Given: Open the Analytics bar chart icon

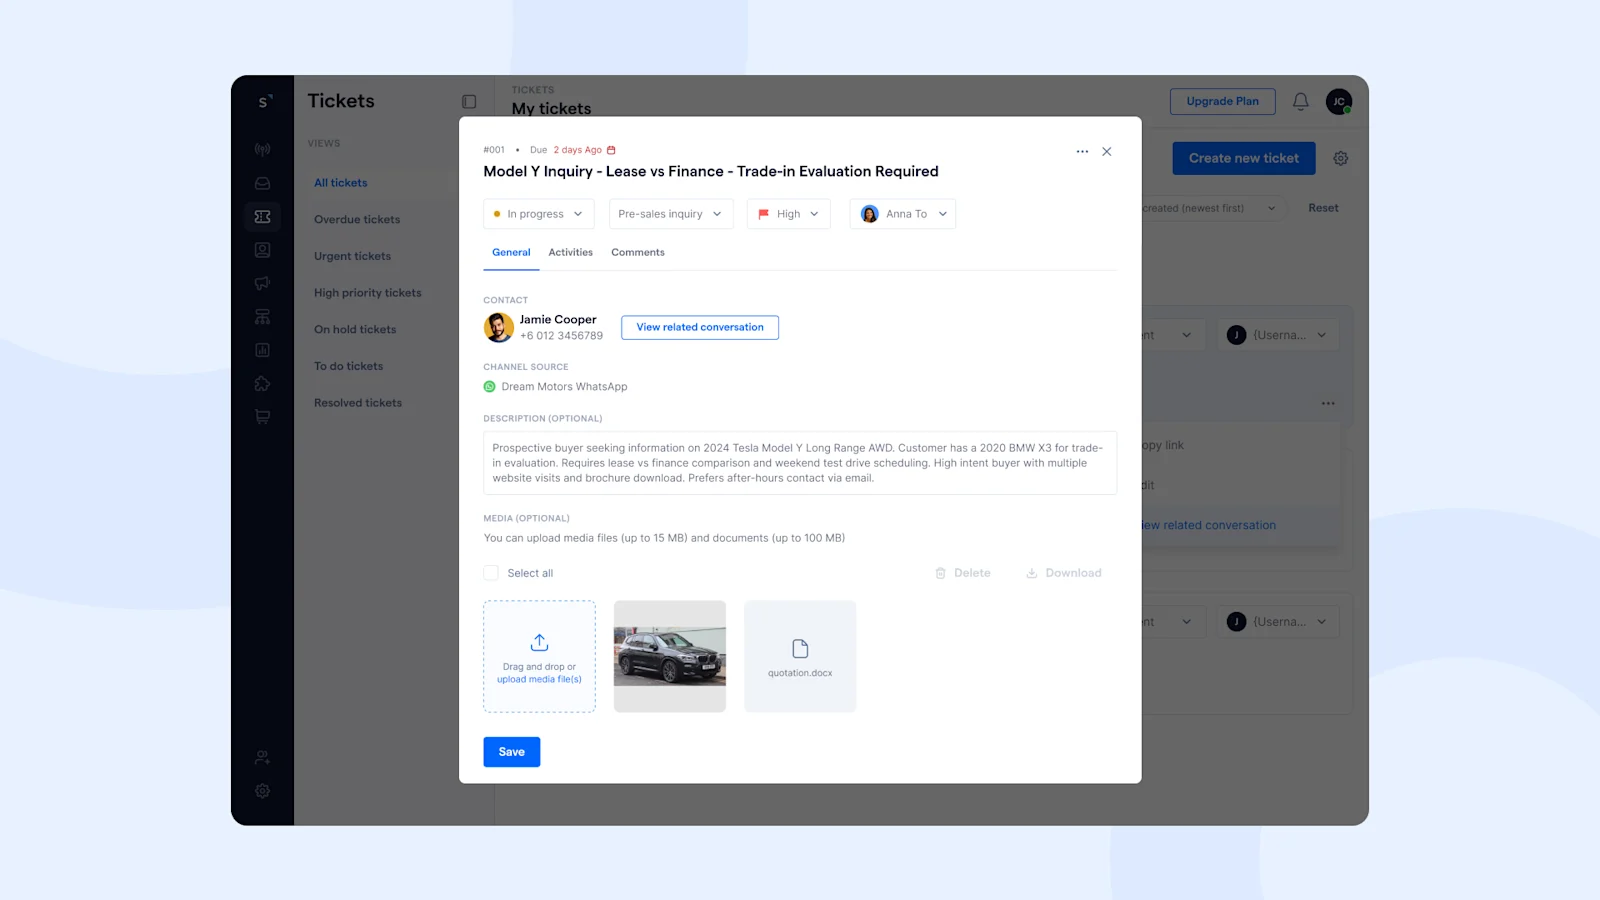Looking at the screenshot, I should 262,350.
